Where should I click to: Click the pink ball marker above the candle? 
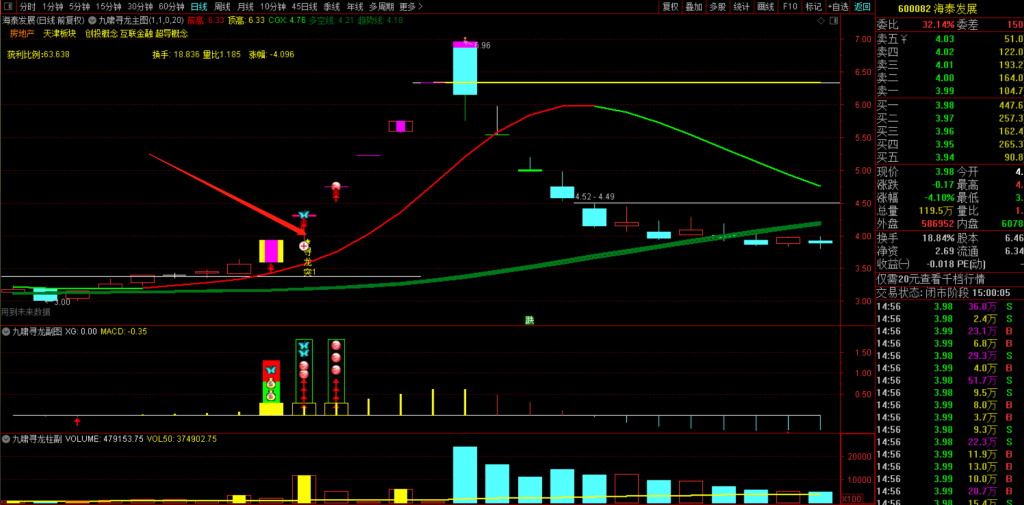(337, 186)
